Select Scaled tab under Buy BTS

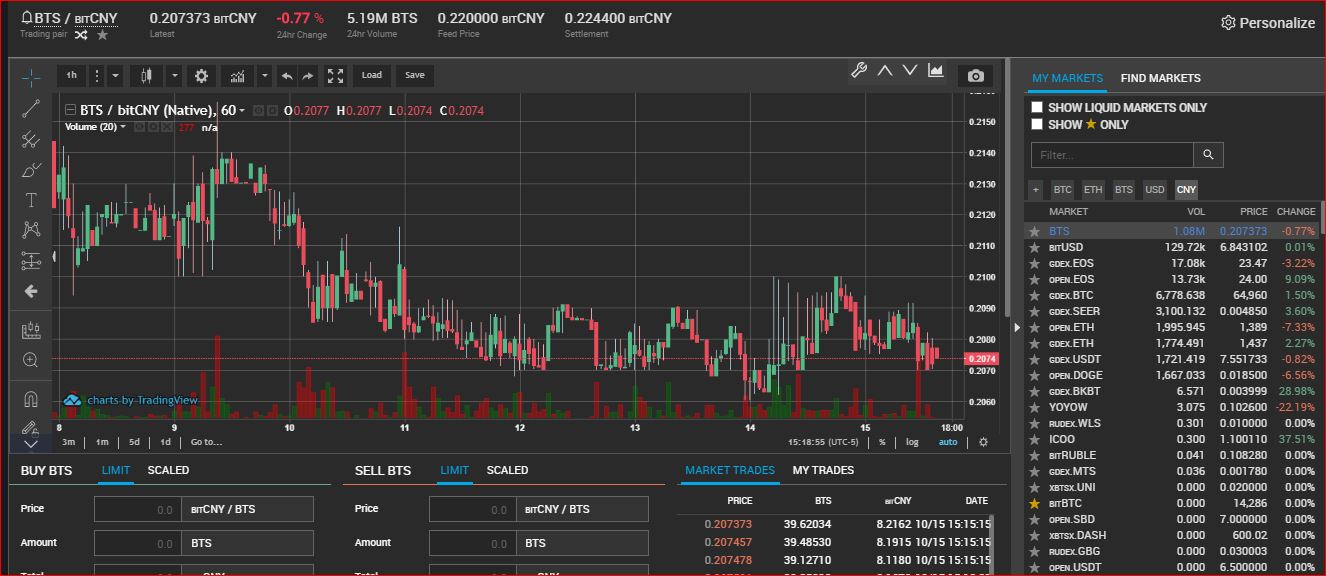point(168,470)
